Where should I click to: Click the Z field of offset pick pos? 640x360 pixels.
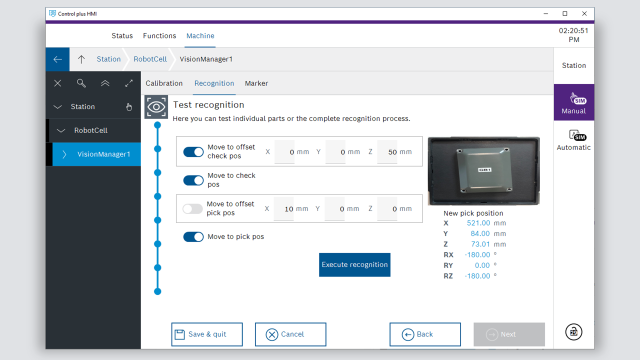387,209
